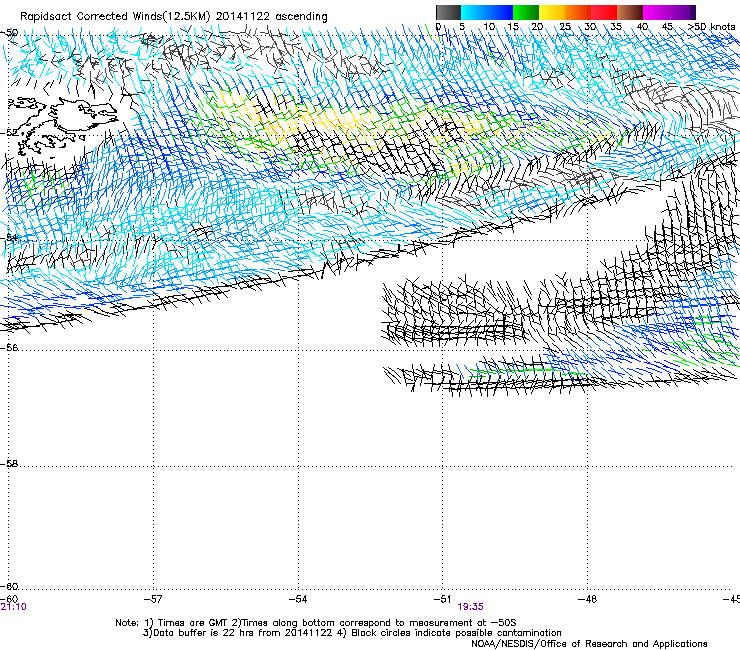Select the -56 latitude label on left axis
The height and width of the screenshot is (650, 740).
9,347
